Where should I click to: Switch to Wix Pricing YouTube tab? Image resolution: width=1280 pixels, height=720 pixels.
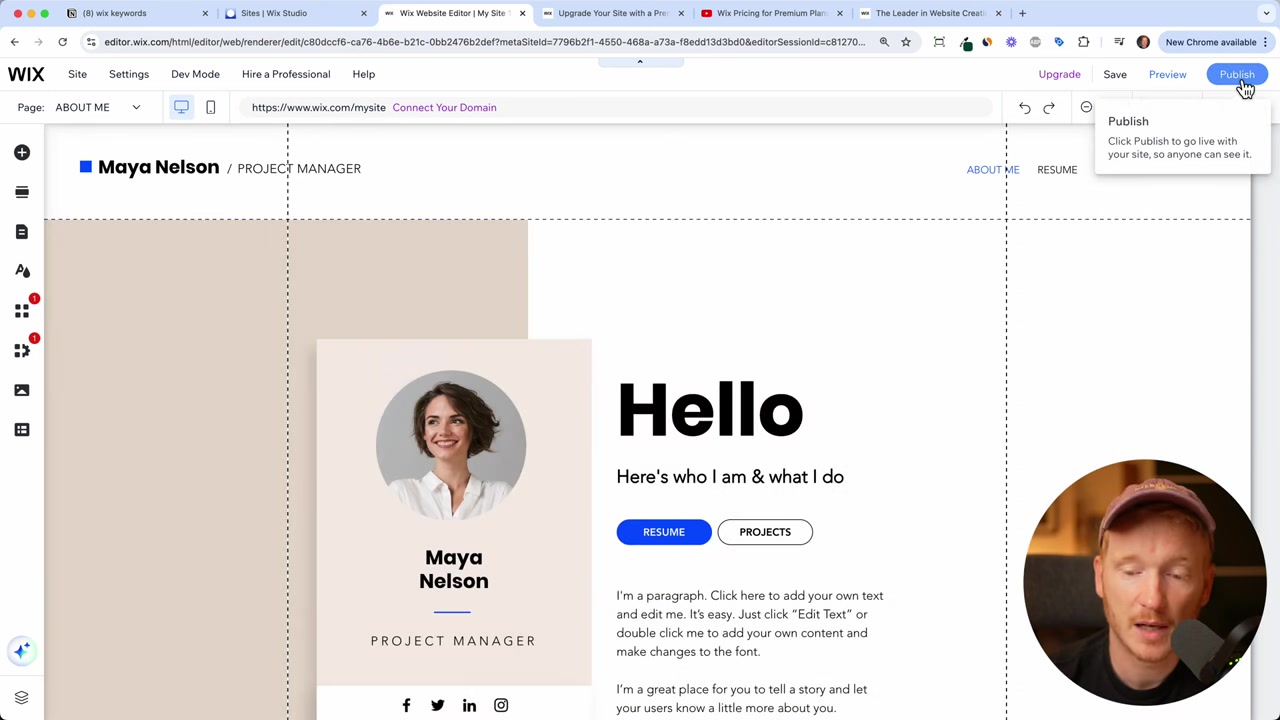coord(772,13)
